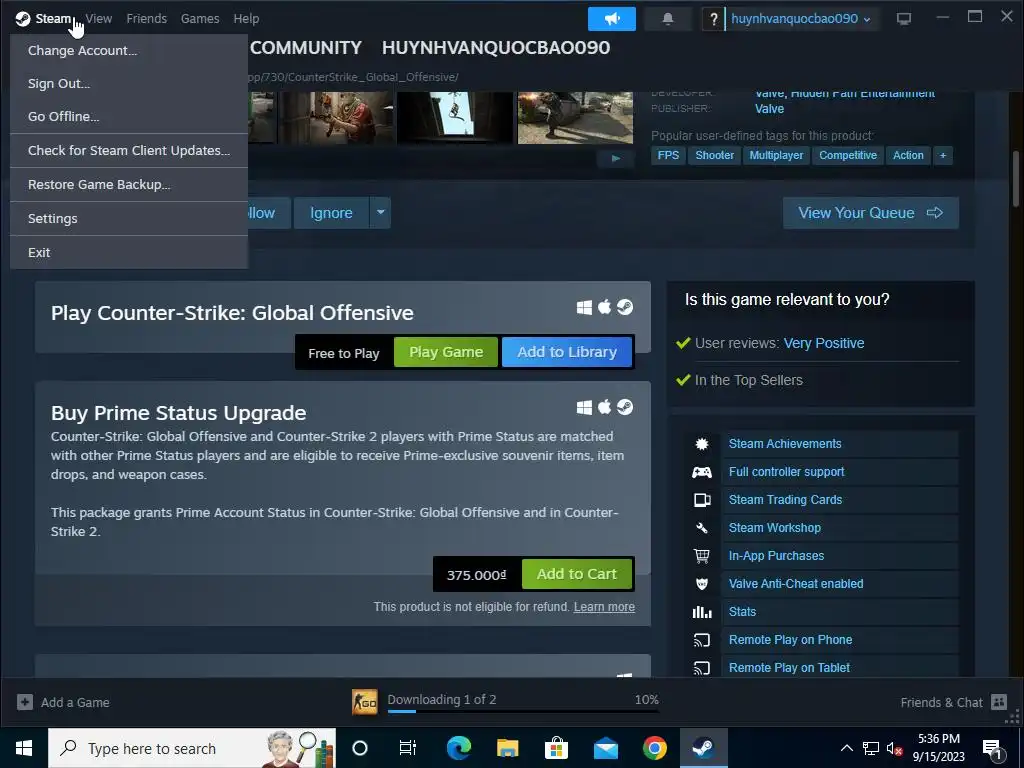Click the Add a Game plus icon
Screen dimensions: 1024x768
coord(25,702)
